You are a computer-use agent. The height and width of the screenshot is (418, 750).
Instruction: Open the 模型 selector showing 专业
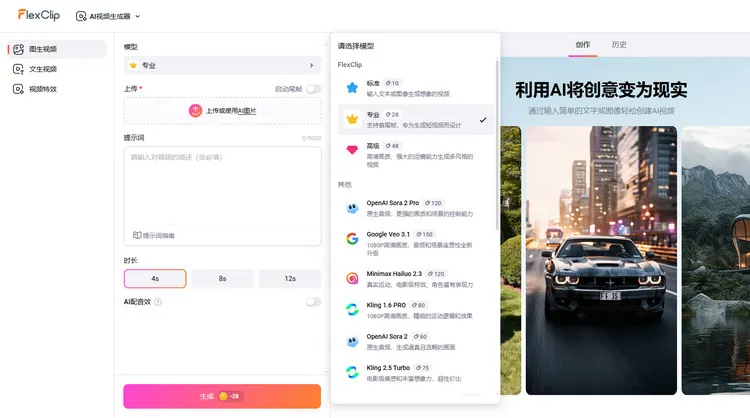pos(222,65)
